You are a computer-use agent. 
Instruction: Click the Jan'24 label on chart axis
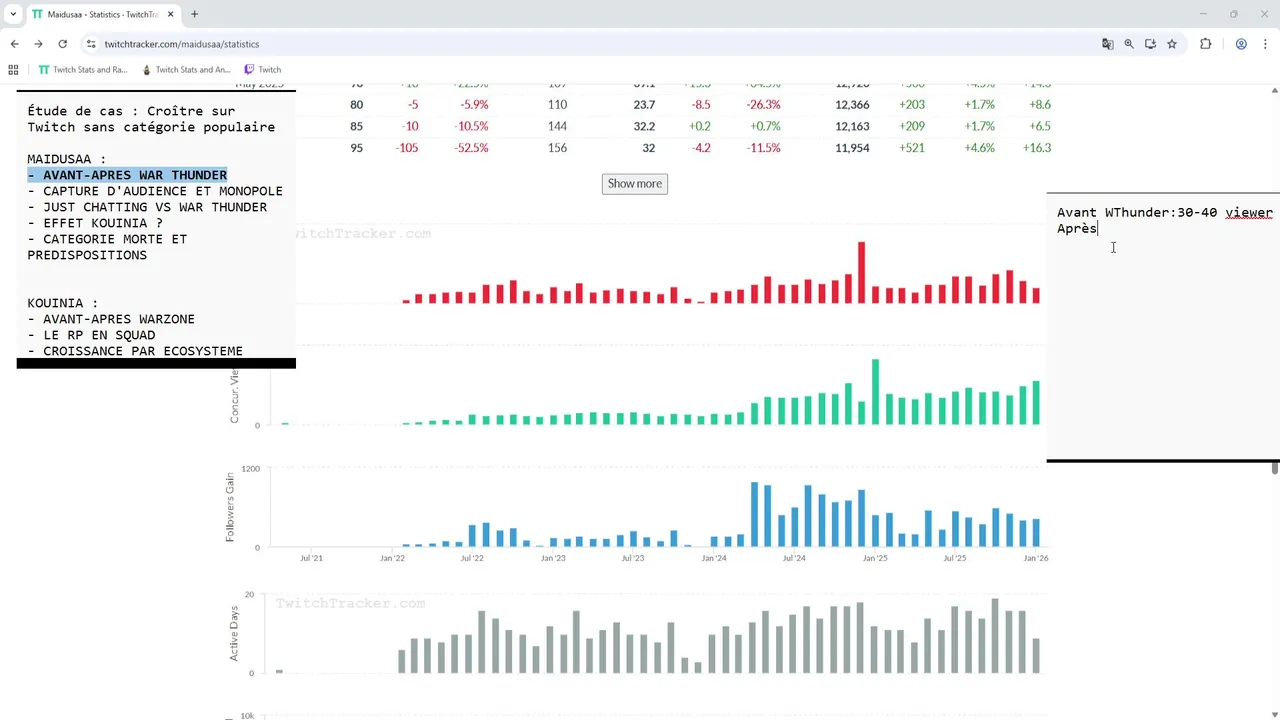point(714,558)
